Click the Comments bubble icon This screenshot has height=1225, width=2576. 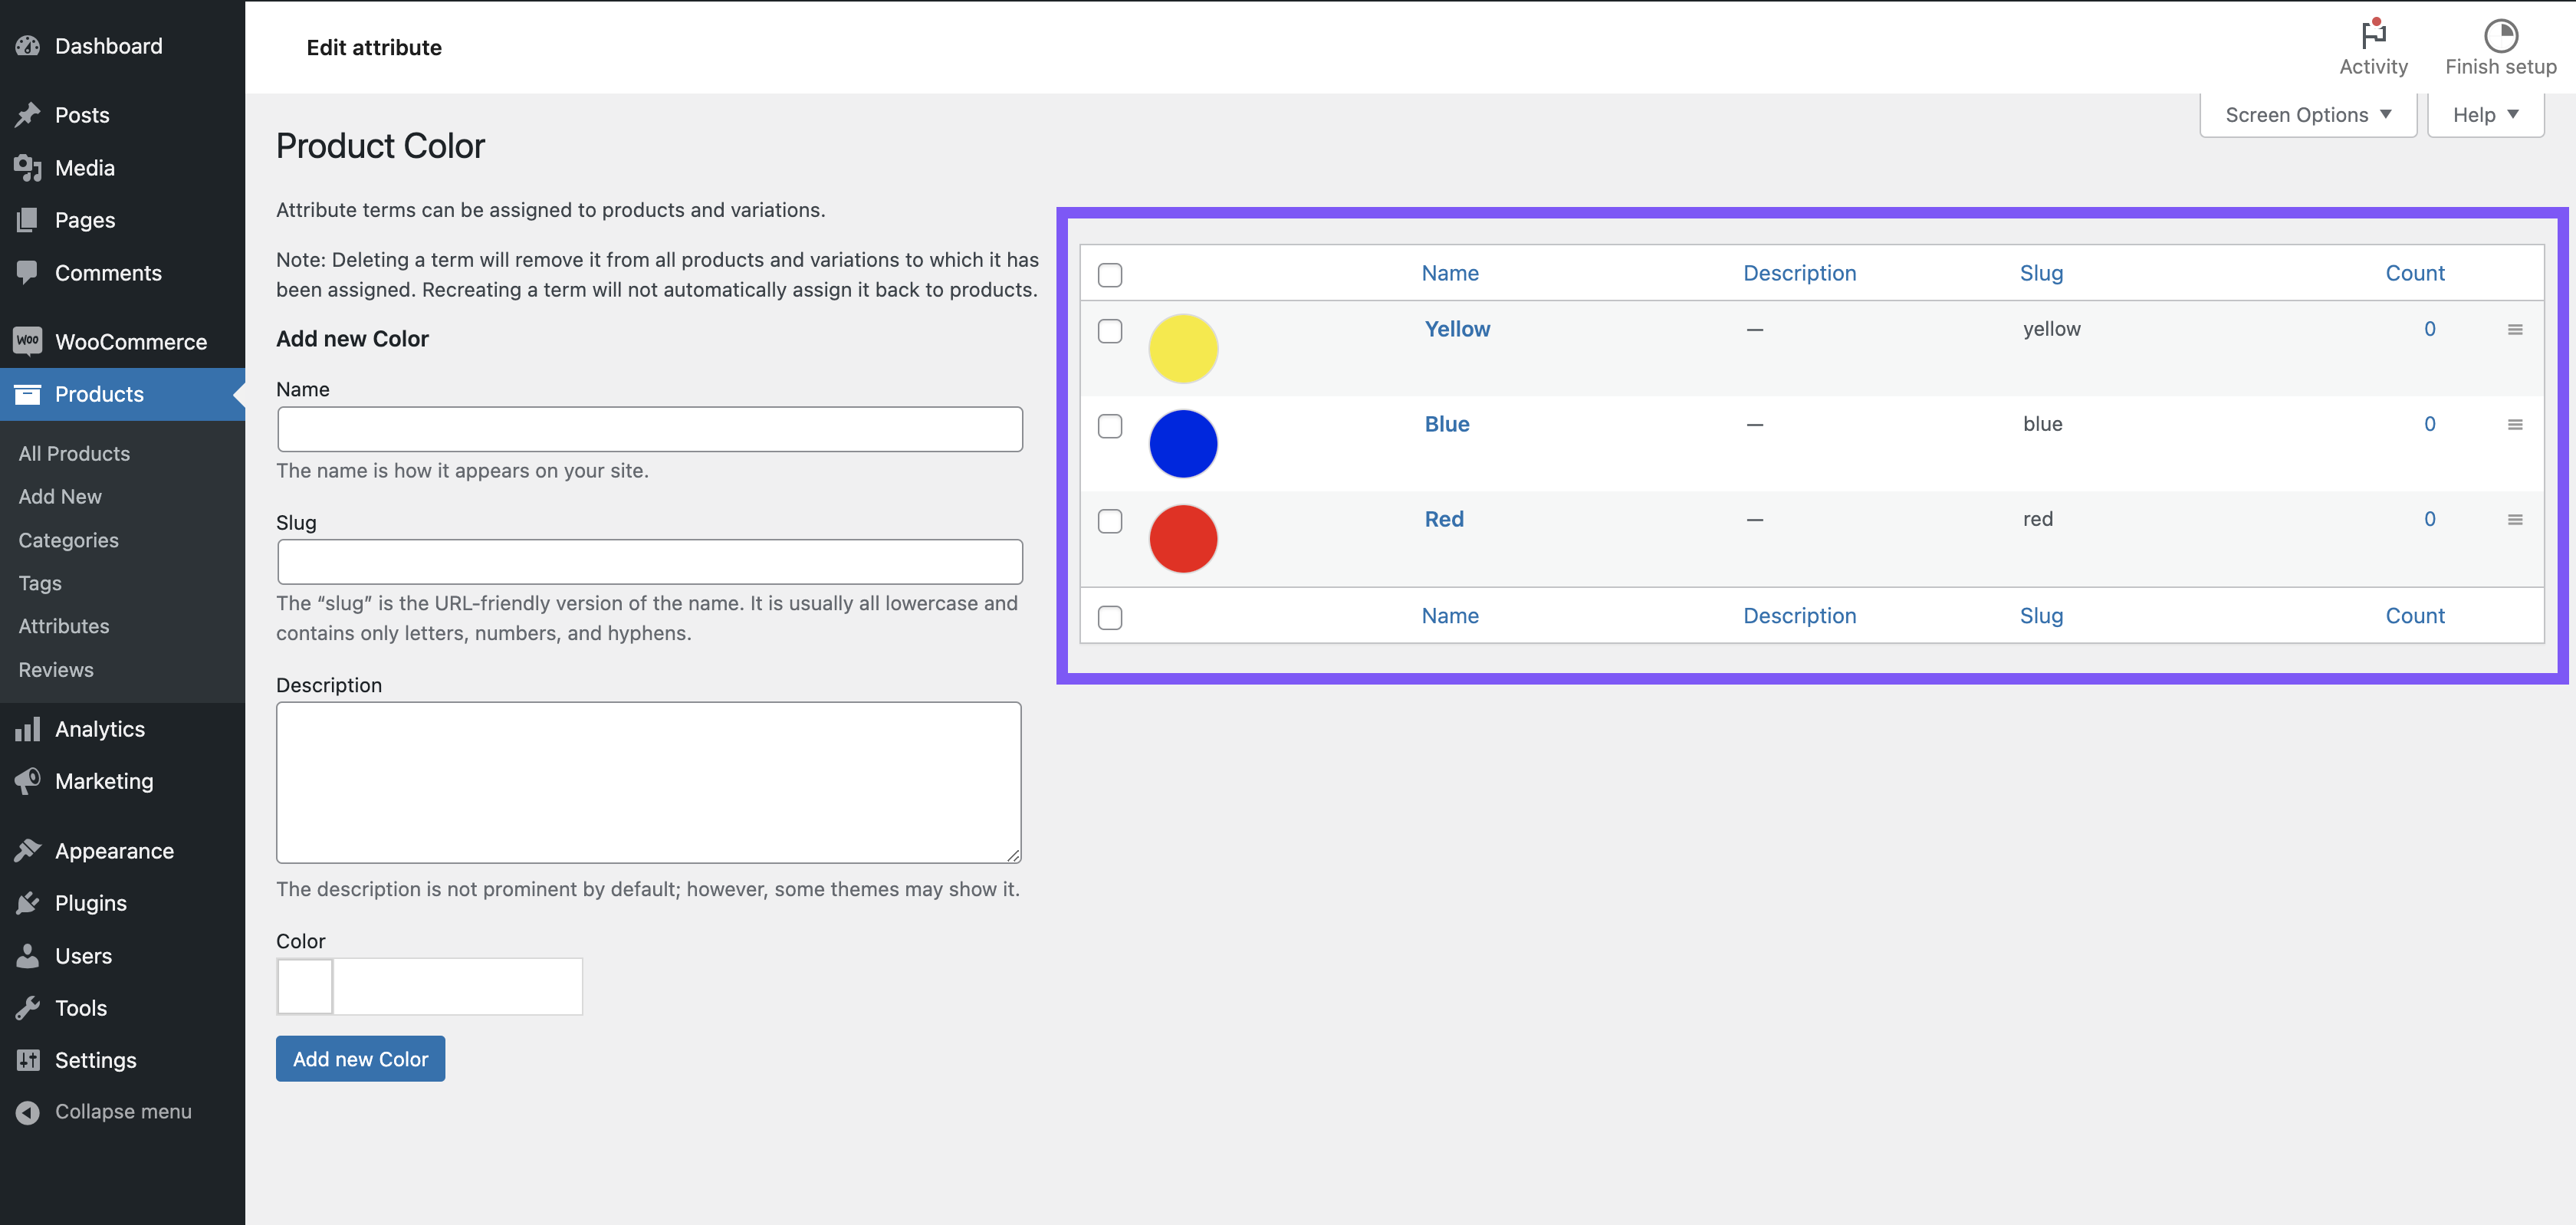[28, 272]
